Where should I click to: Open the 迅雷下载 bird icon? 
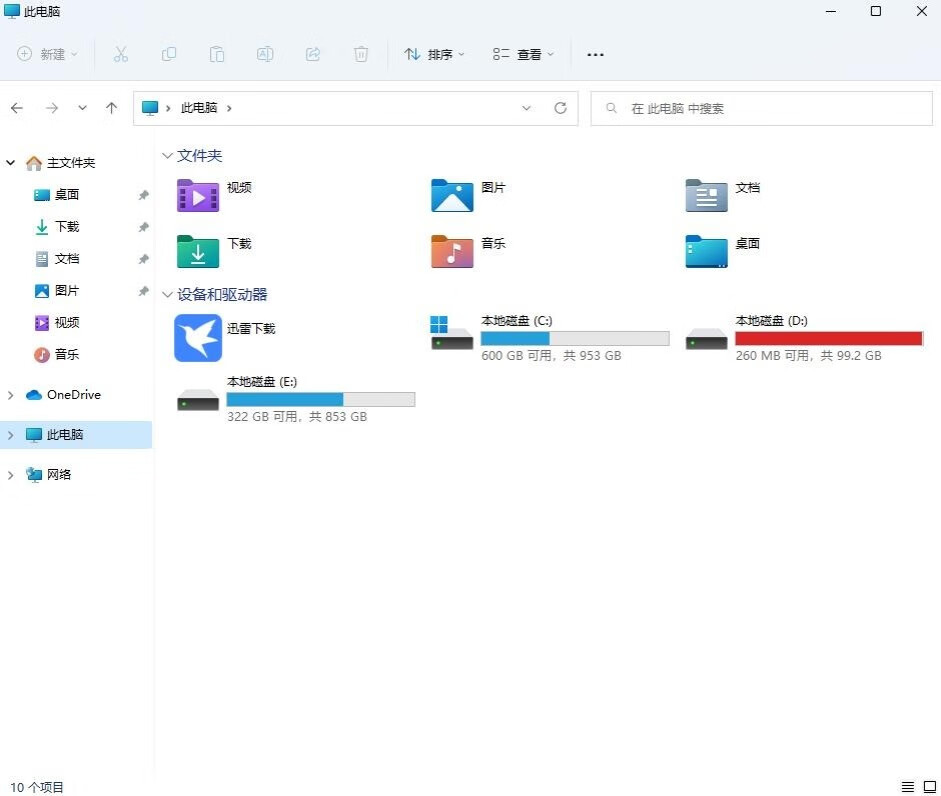point(198,338)
